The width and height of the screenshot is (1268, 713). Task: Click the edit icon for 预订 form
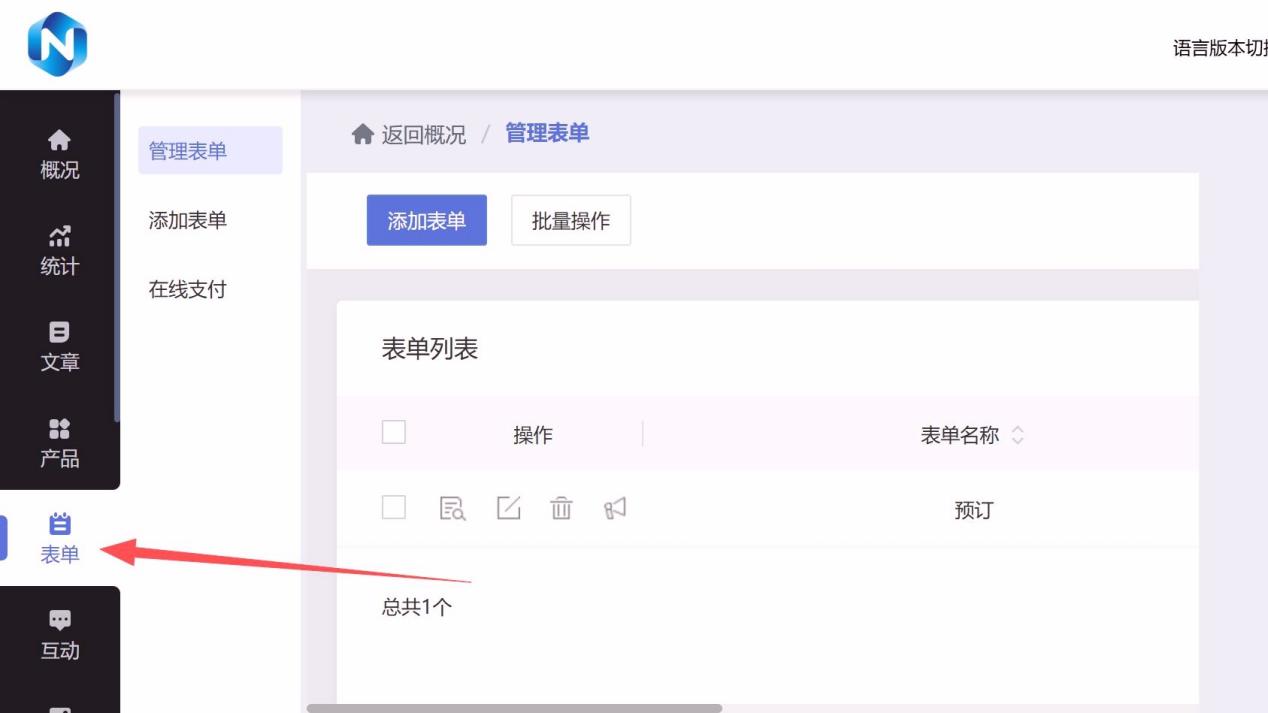[x=509, y=508]
